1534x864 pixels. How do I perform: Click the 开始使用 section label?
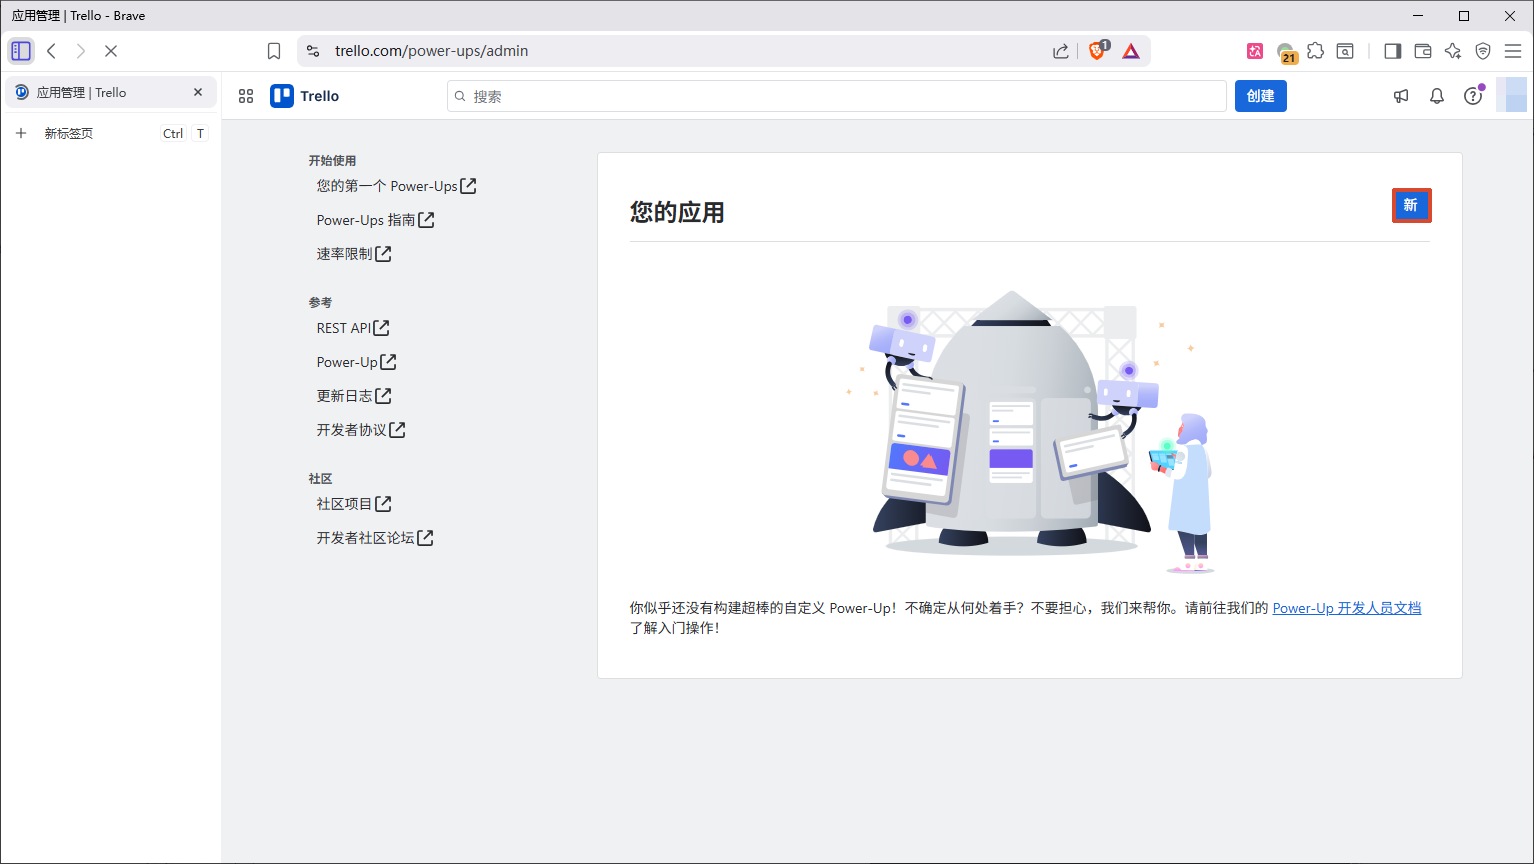click(x=332, y=160)
